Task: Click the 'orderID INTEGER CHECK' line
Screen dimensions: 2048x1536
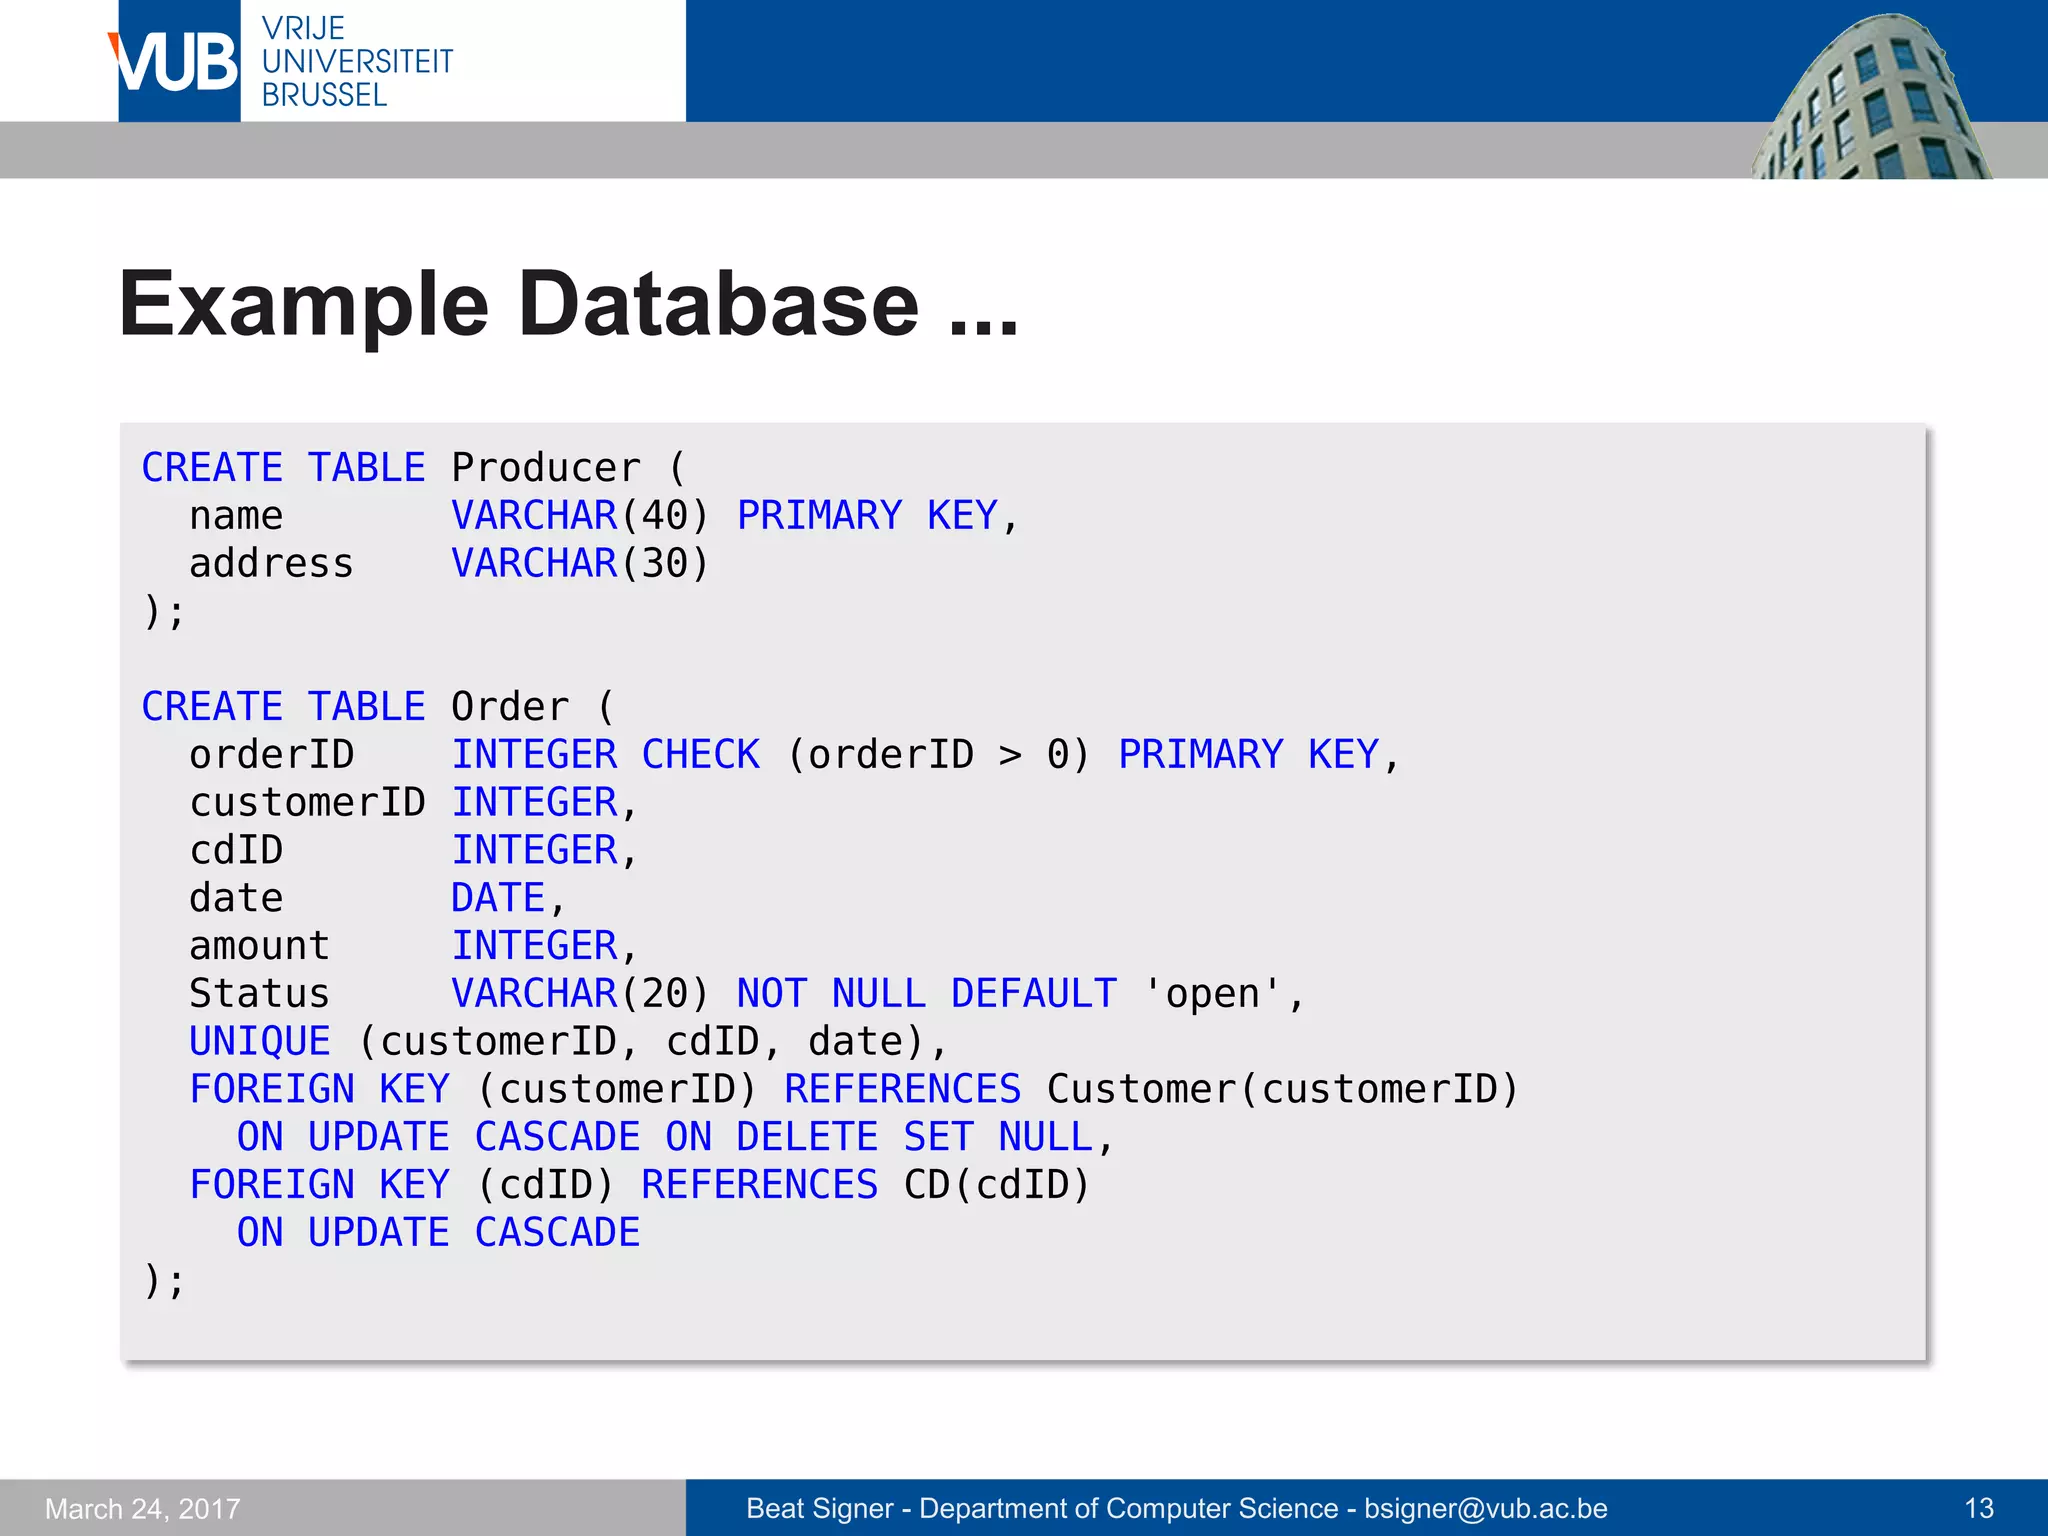Action: point(794,755)
